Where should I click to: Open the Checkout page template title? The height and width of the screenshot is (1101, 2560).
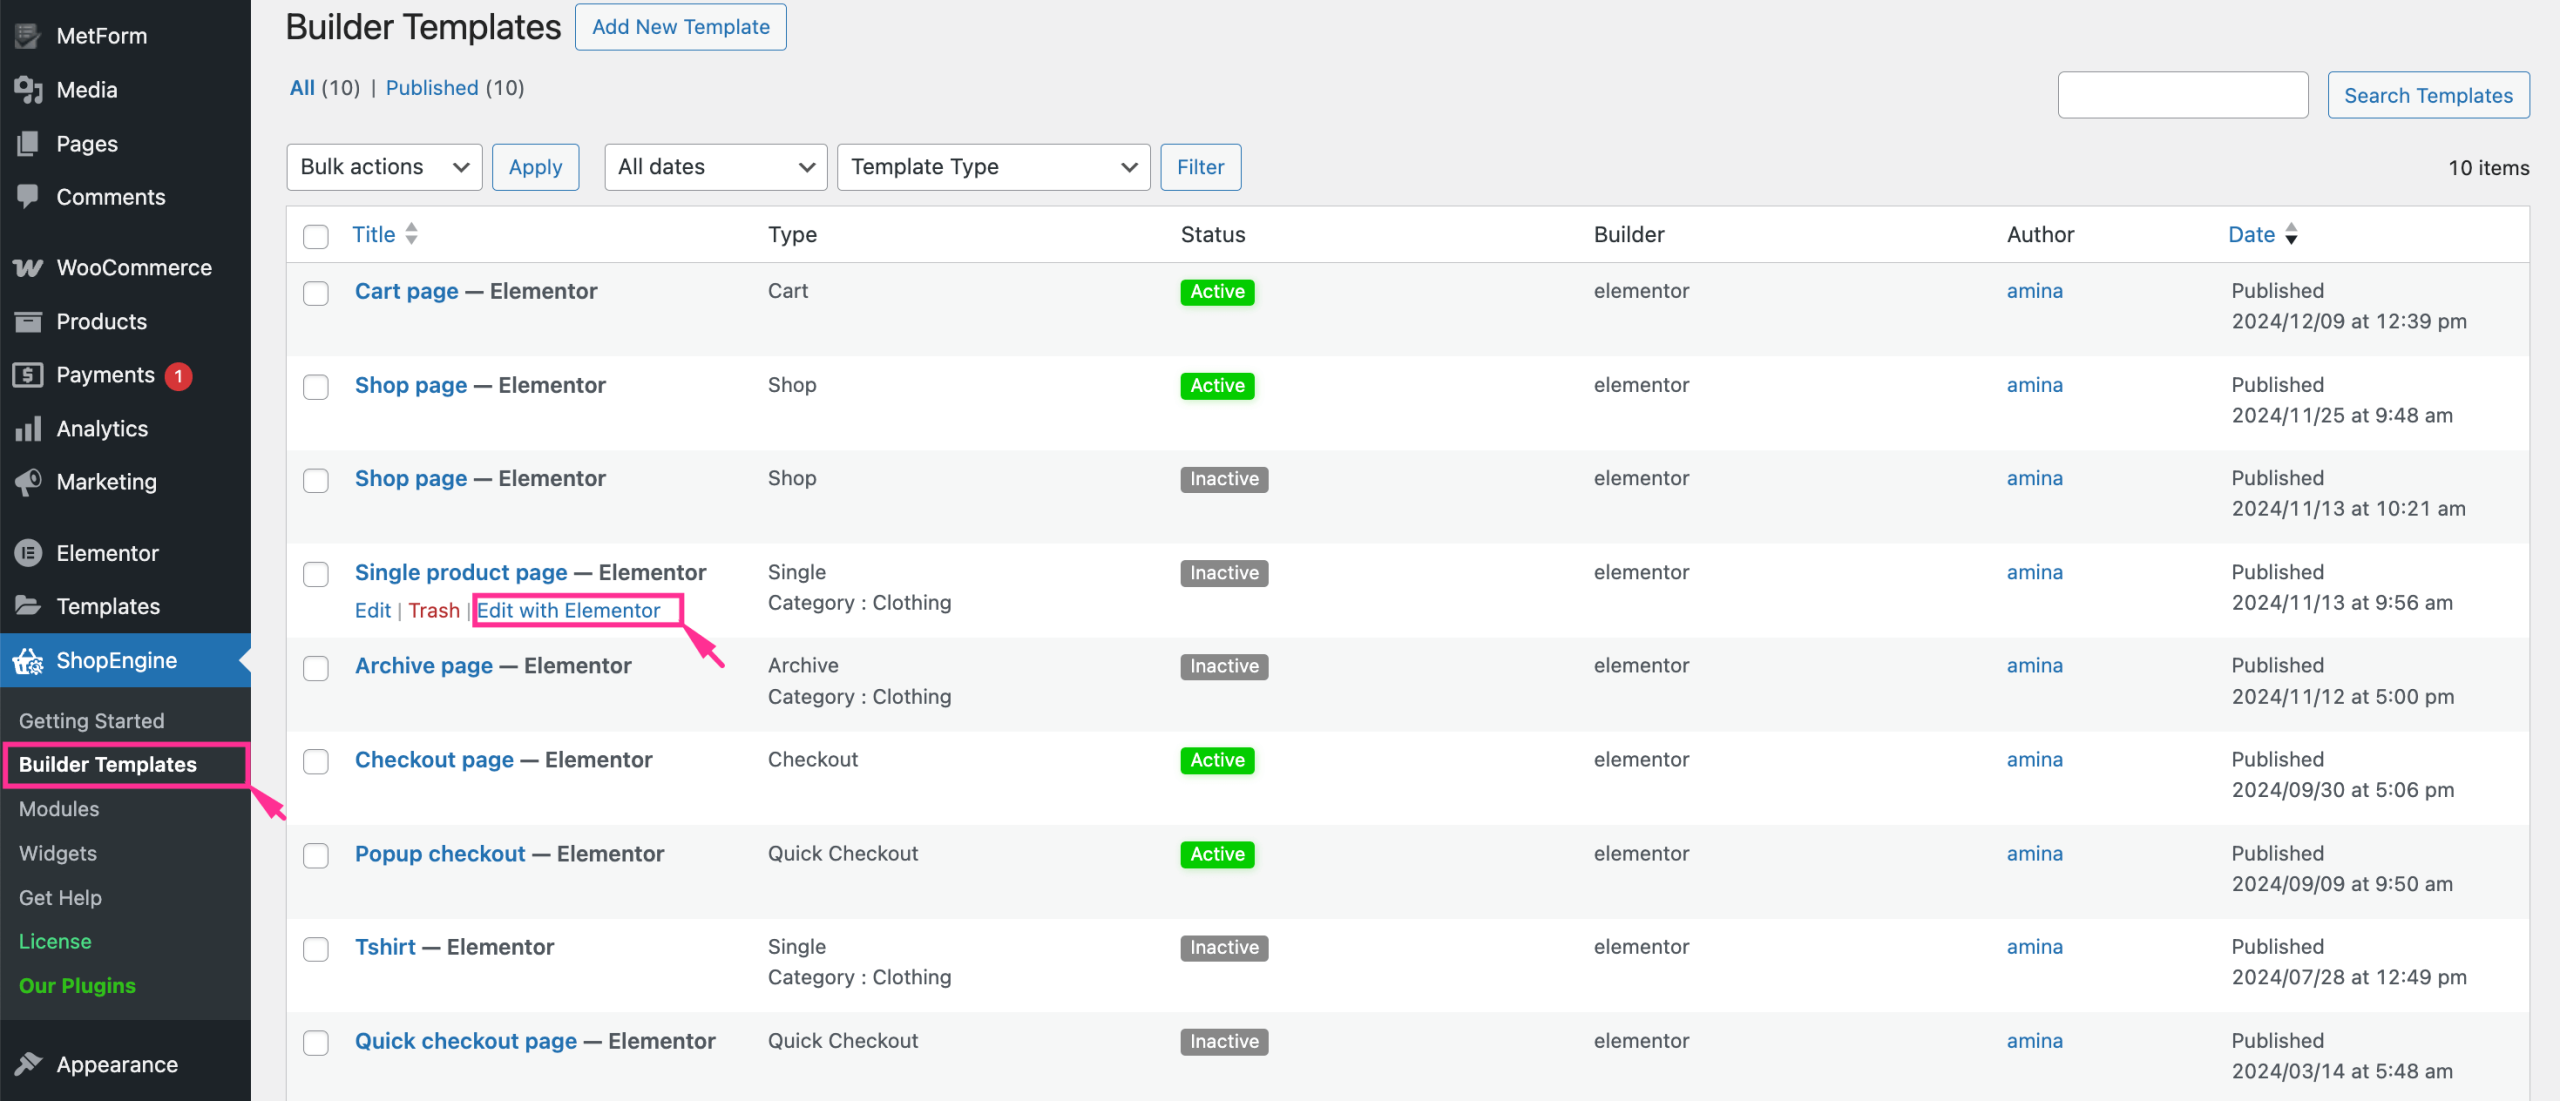[x=434, y=760]
